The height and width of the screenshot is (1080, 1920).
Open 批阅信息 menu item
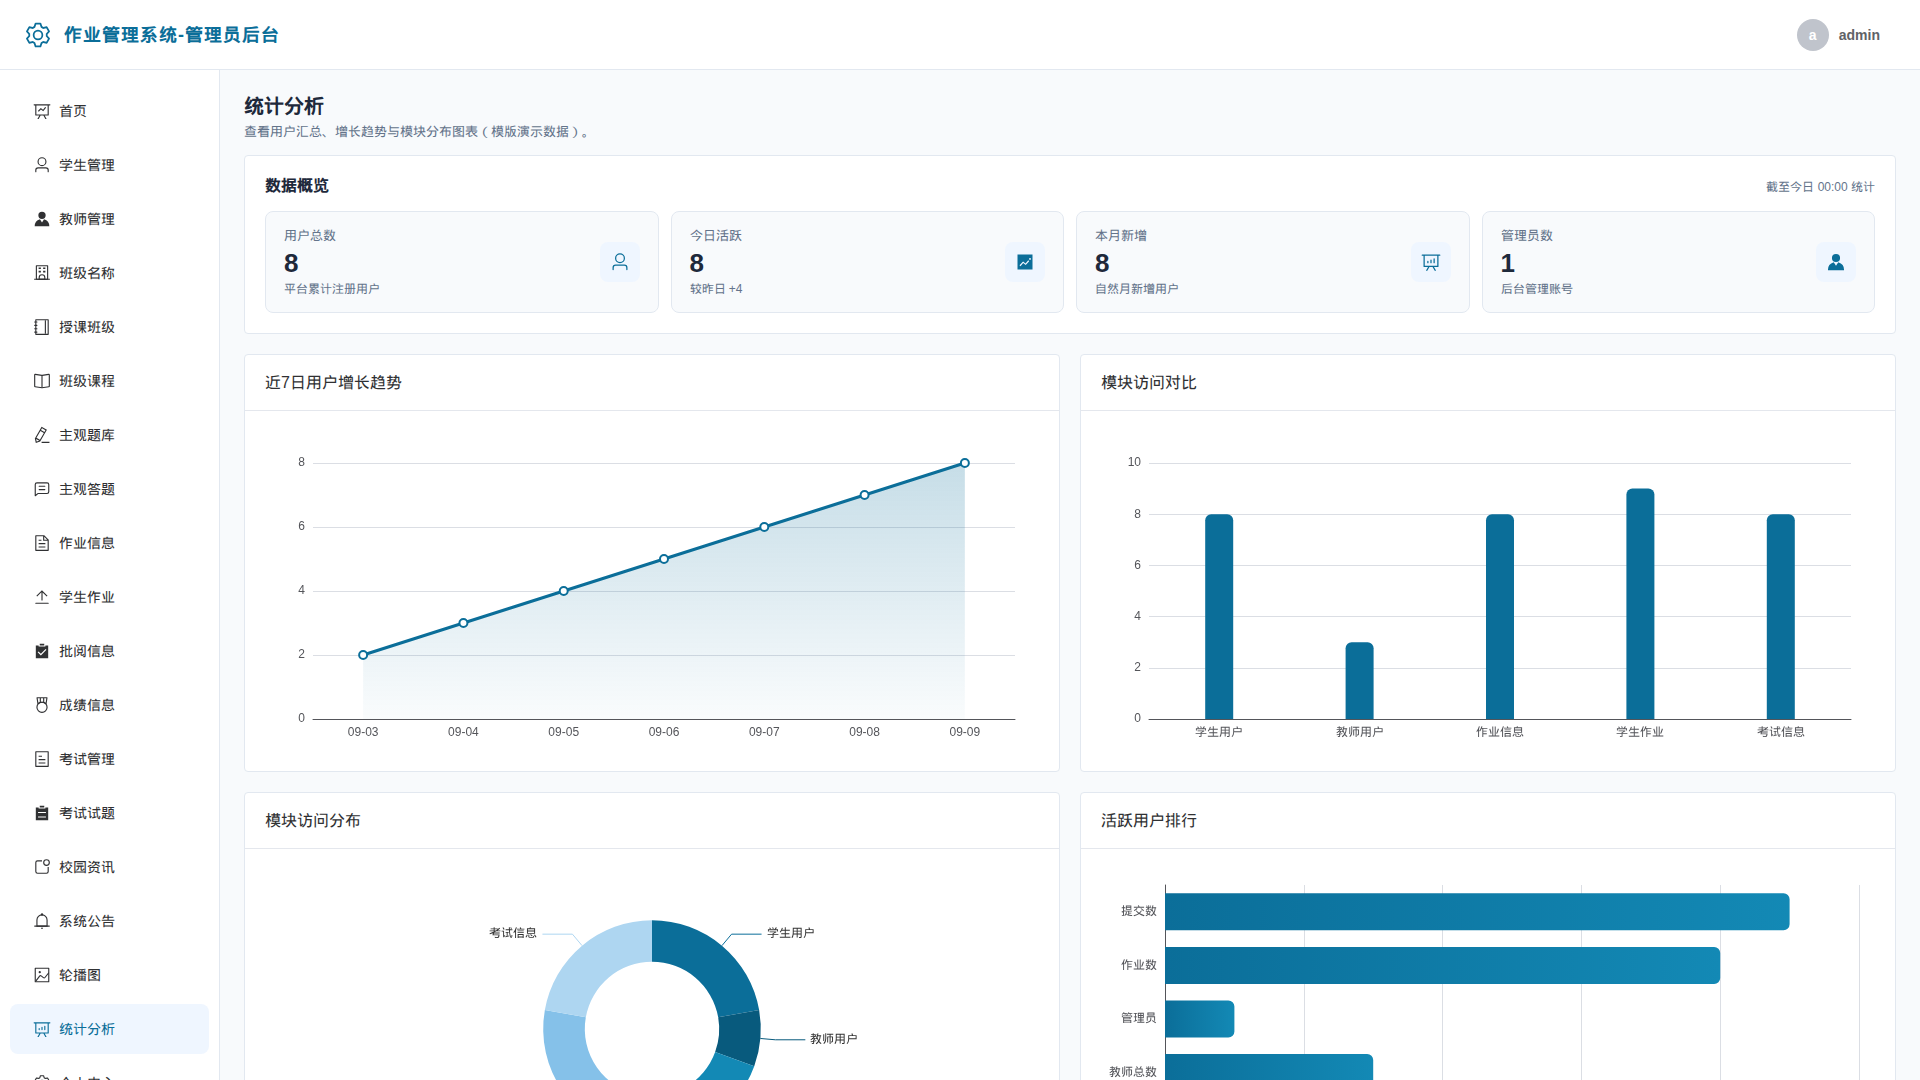coord(109,651)
